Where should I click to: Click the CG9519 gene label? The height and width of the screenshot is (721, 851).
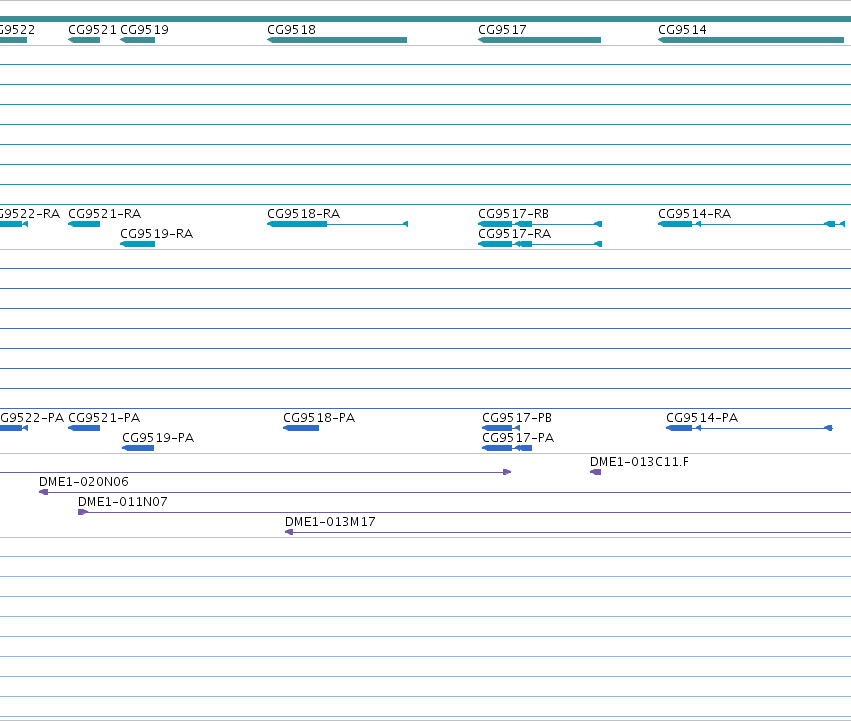coord(144,30)
